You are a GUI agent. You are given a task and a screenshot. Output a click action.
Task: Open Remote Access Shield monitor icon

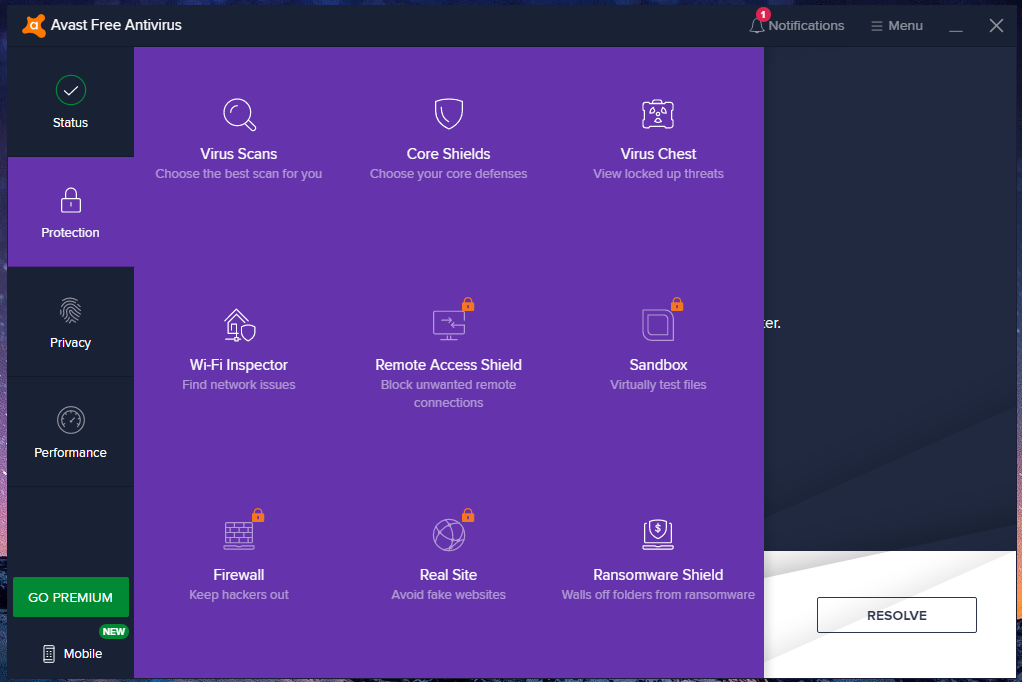tap(449, 325)
